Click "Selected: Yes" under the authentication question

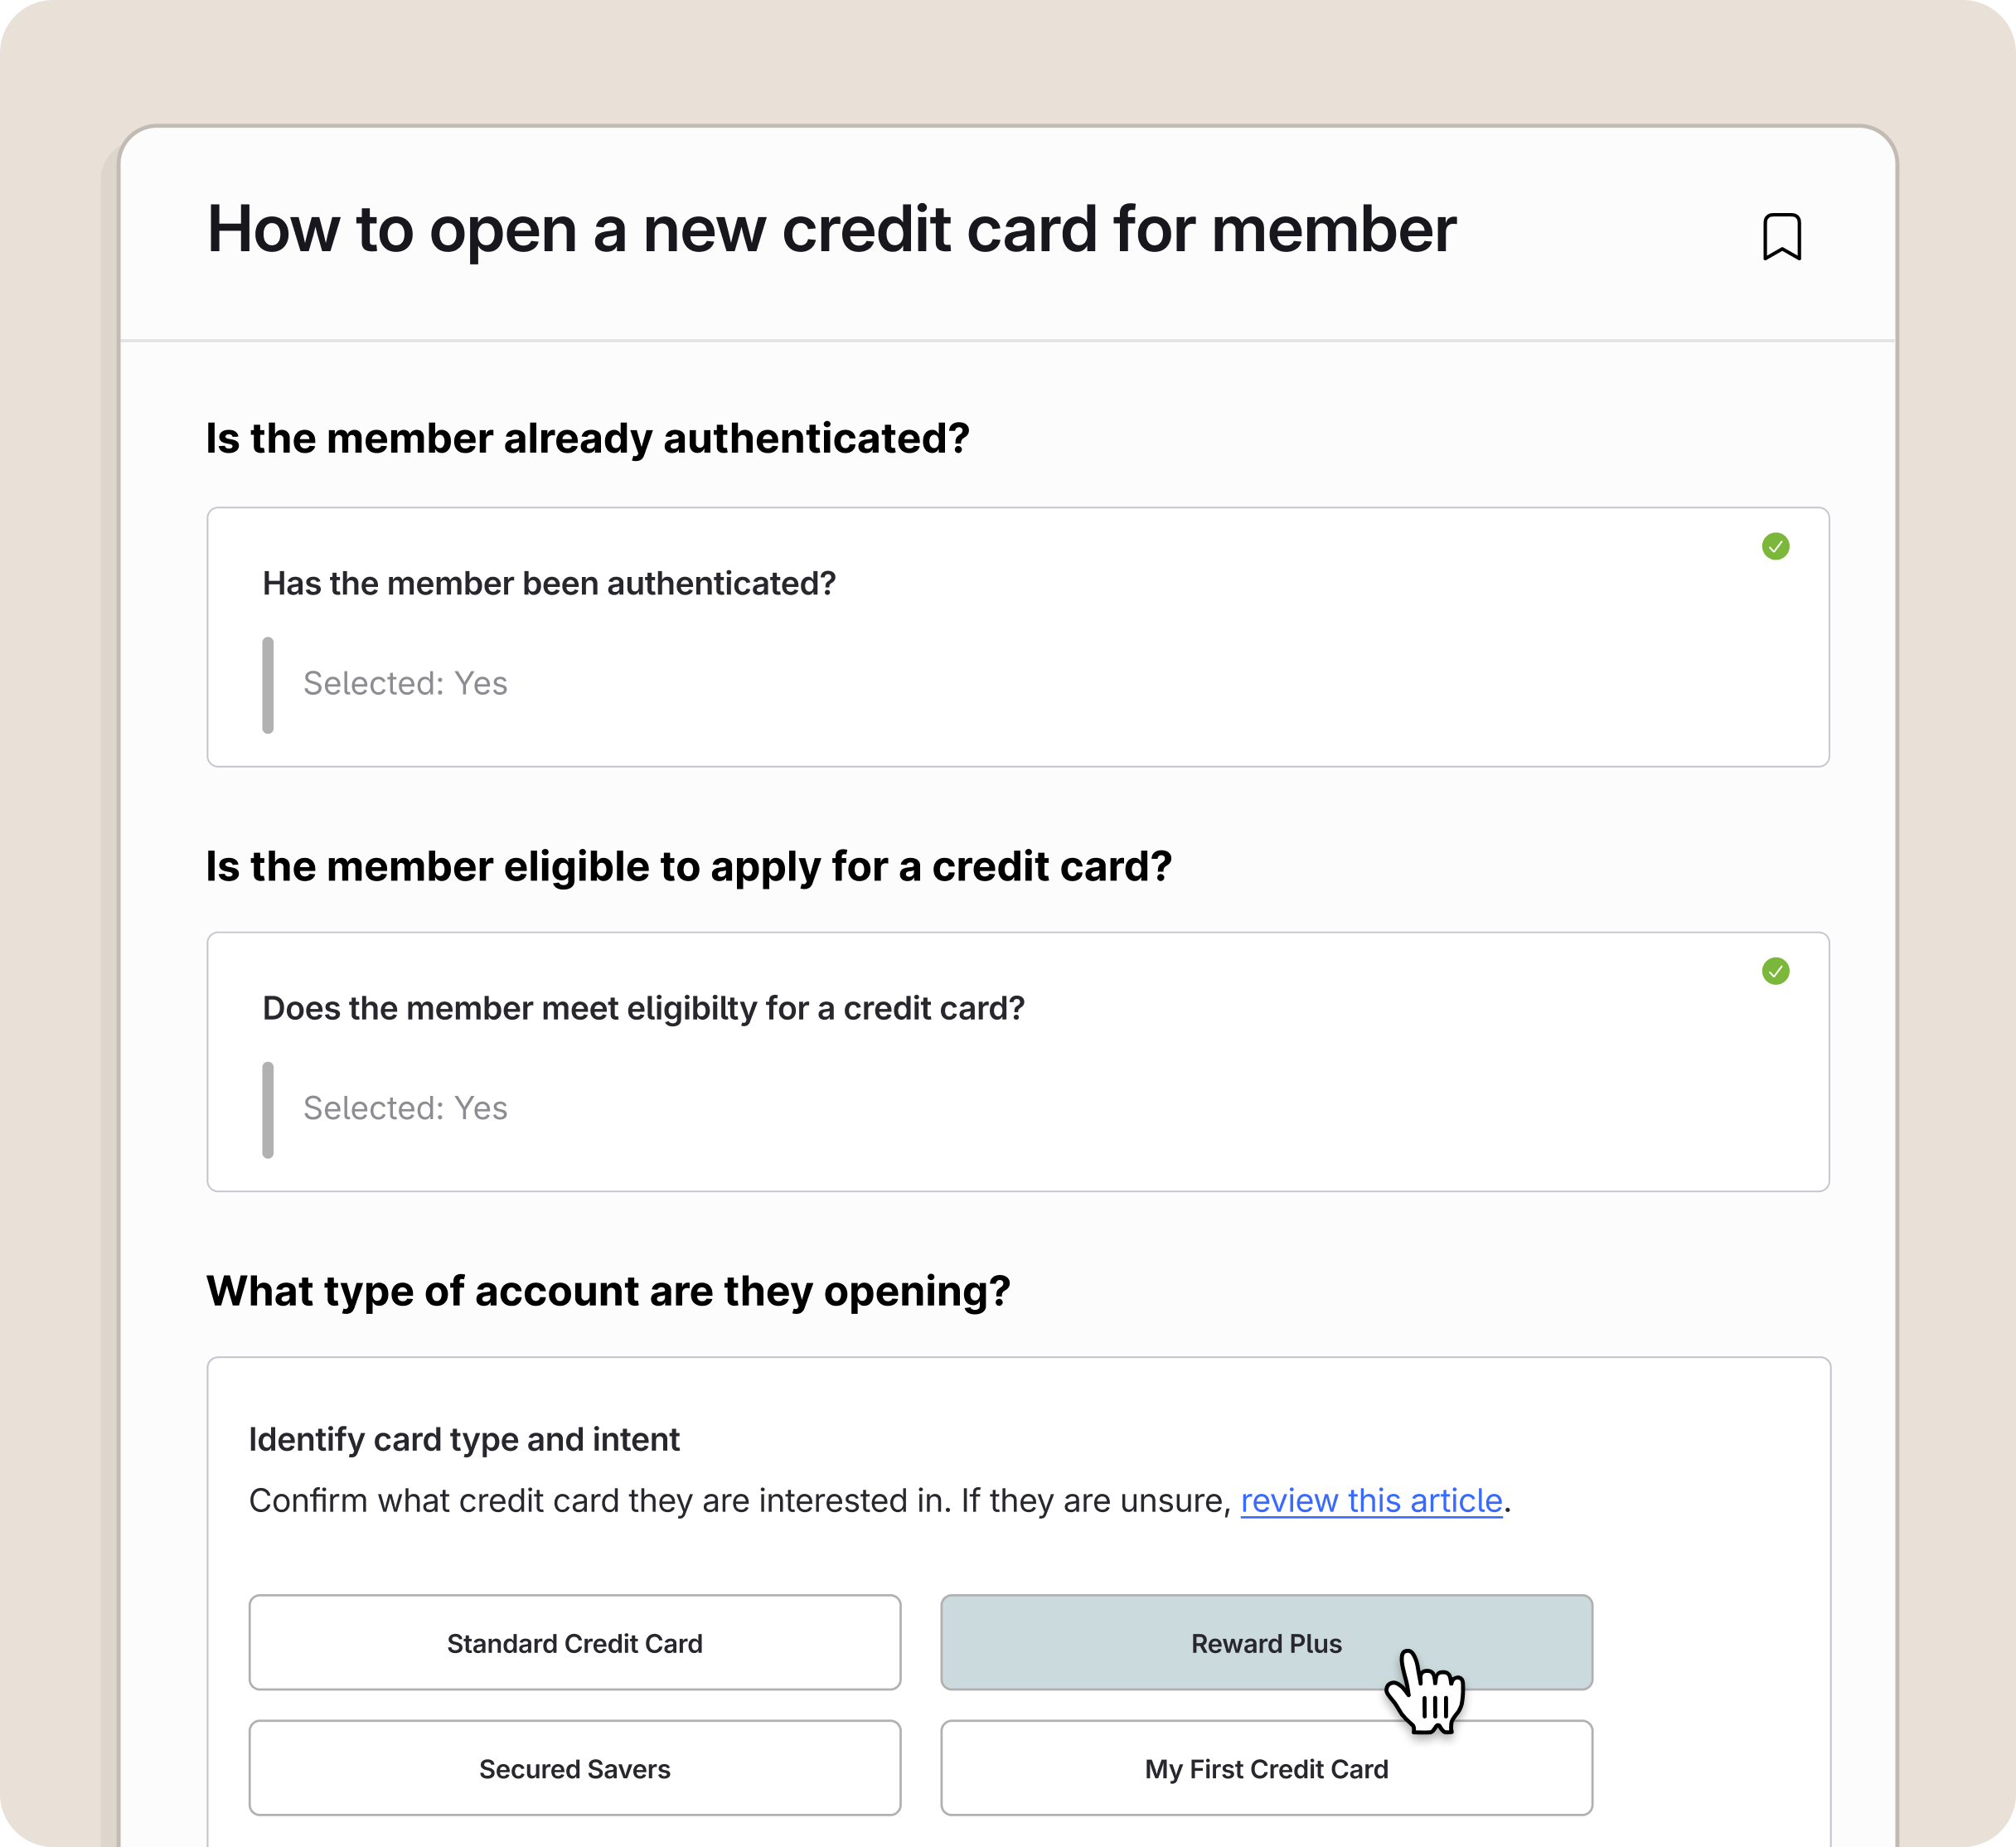click(405, 683)
